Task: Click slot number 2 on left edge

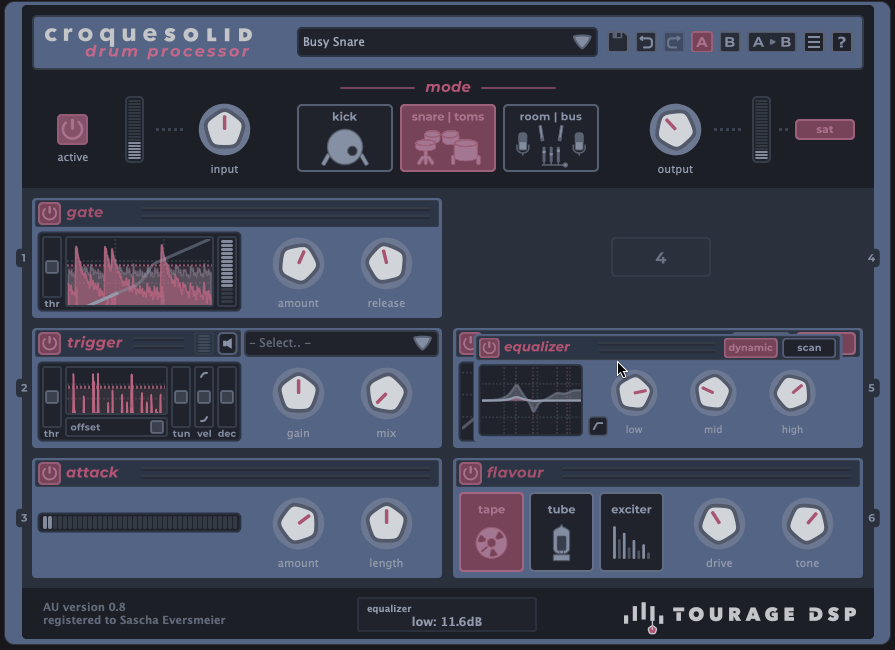Action: click(23, 388)
